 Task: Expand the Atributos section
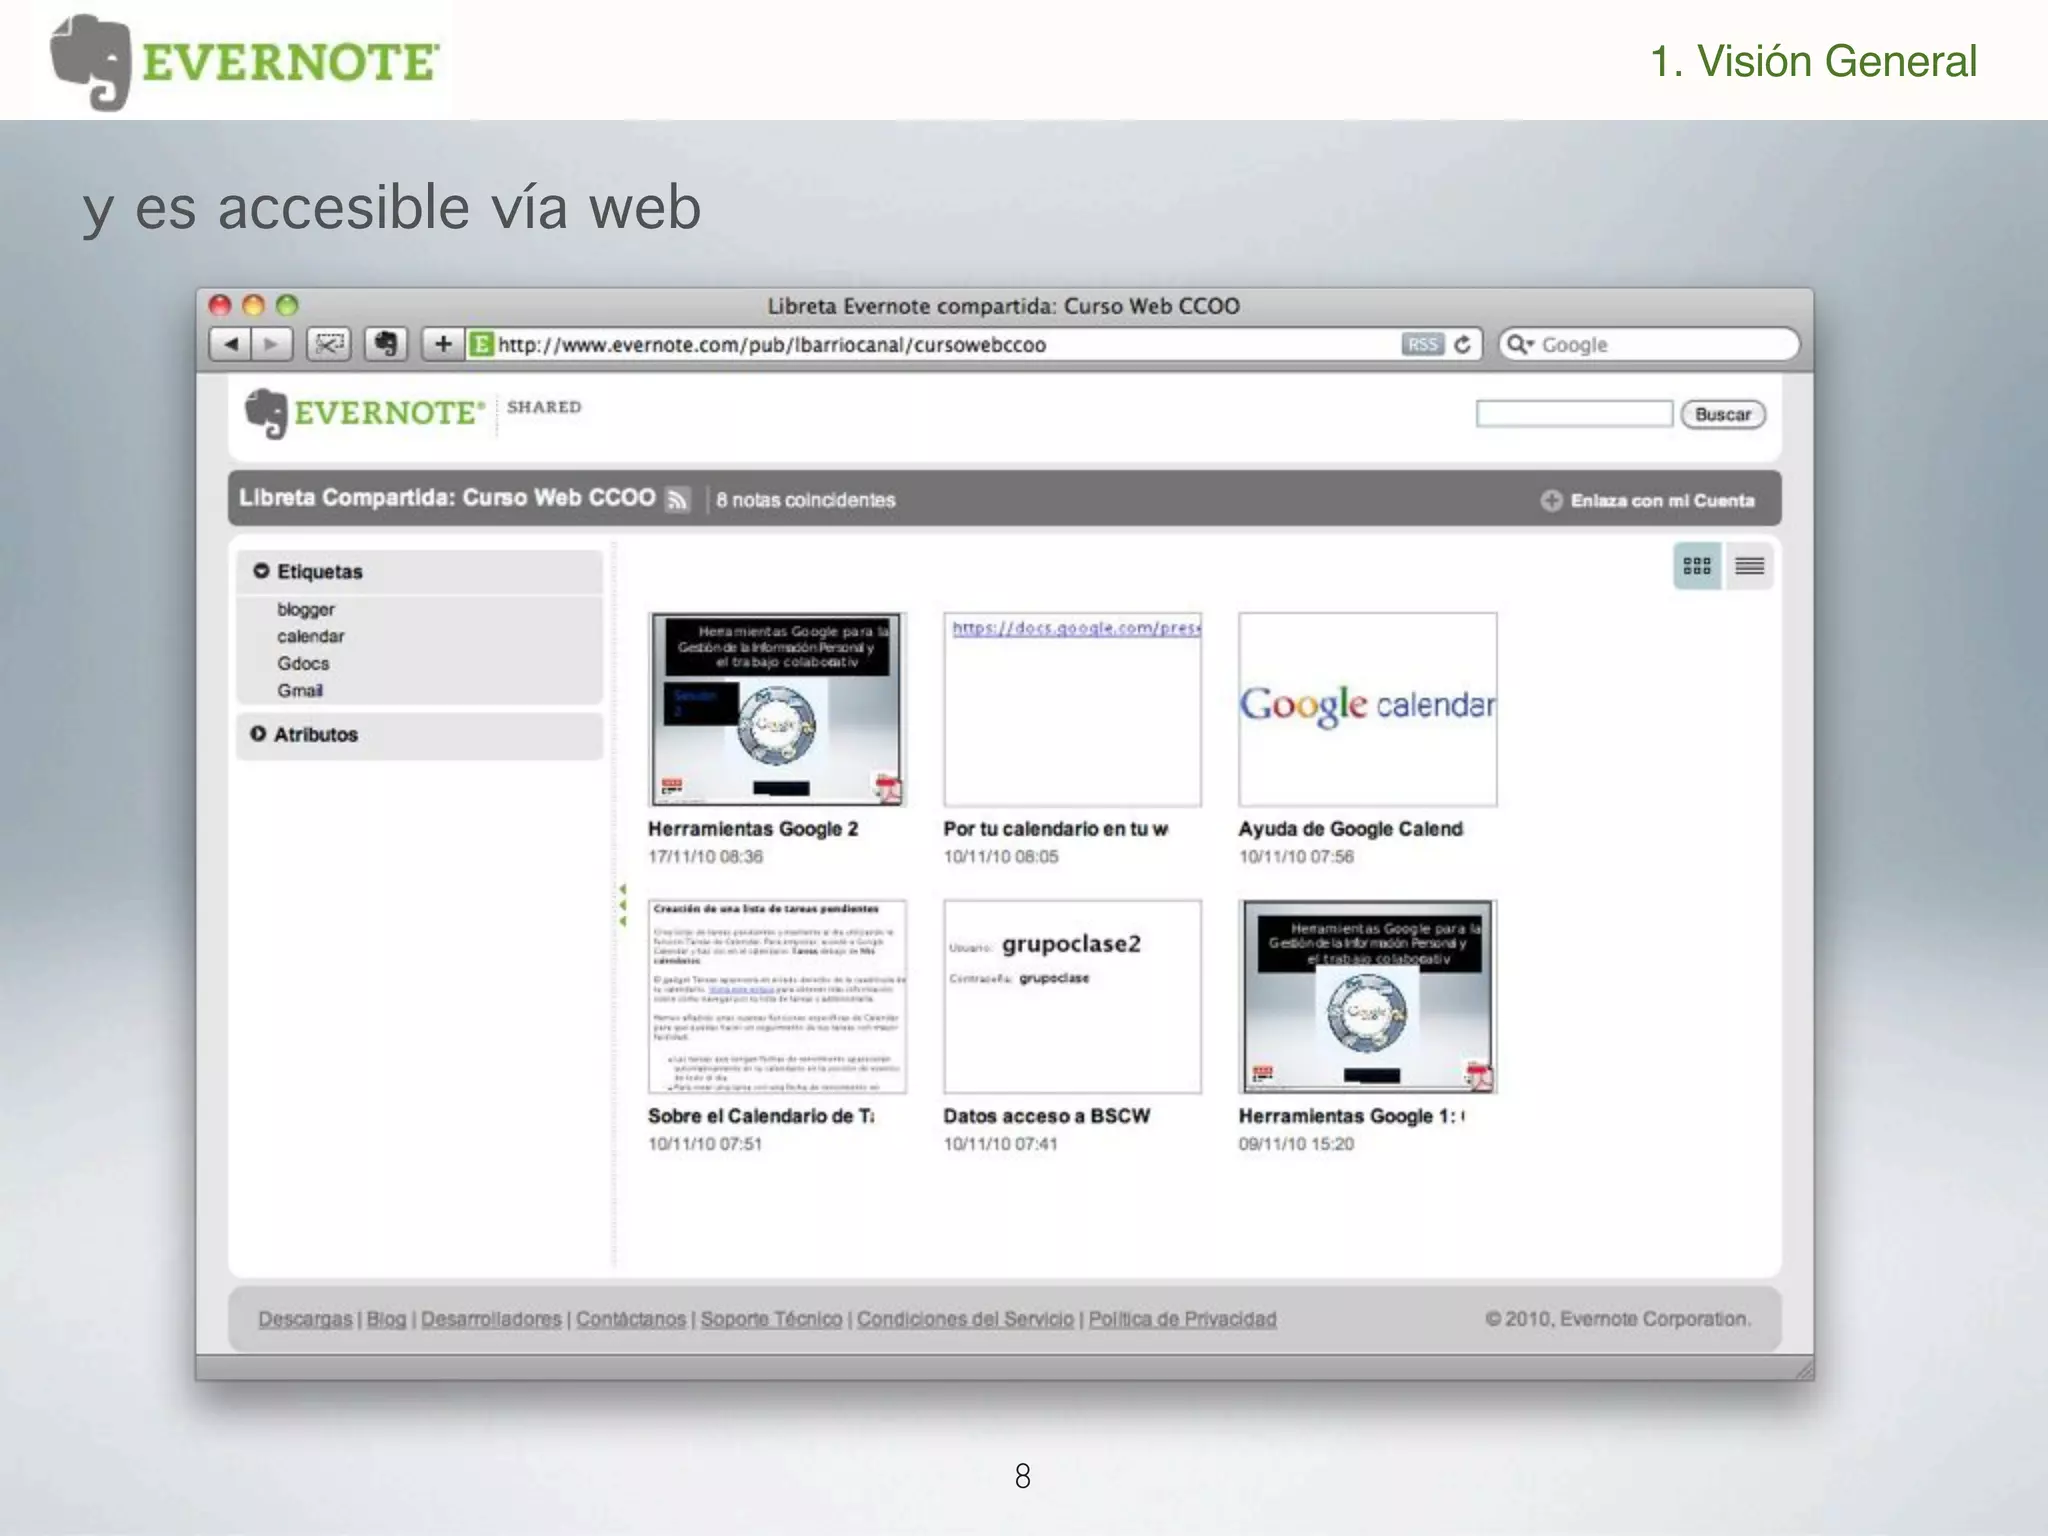click(x=258, y=734)
